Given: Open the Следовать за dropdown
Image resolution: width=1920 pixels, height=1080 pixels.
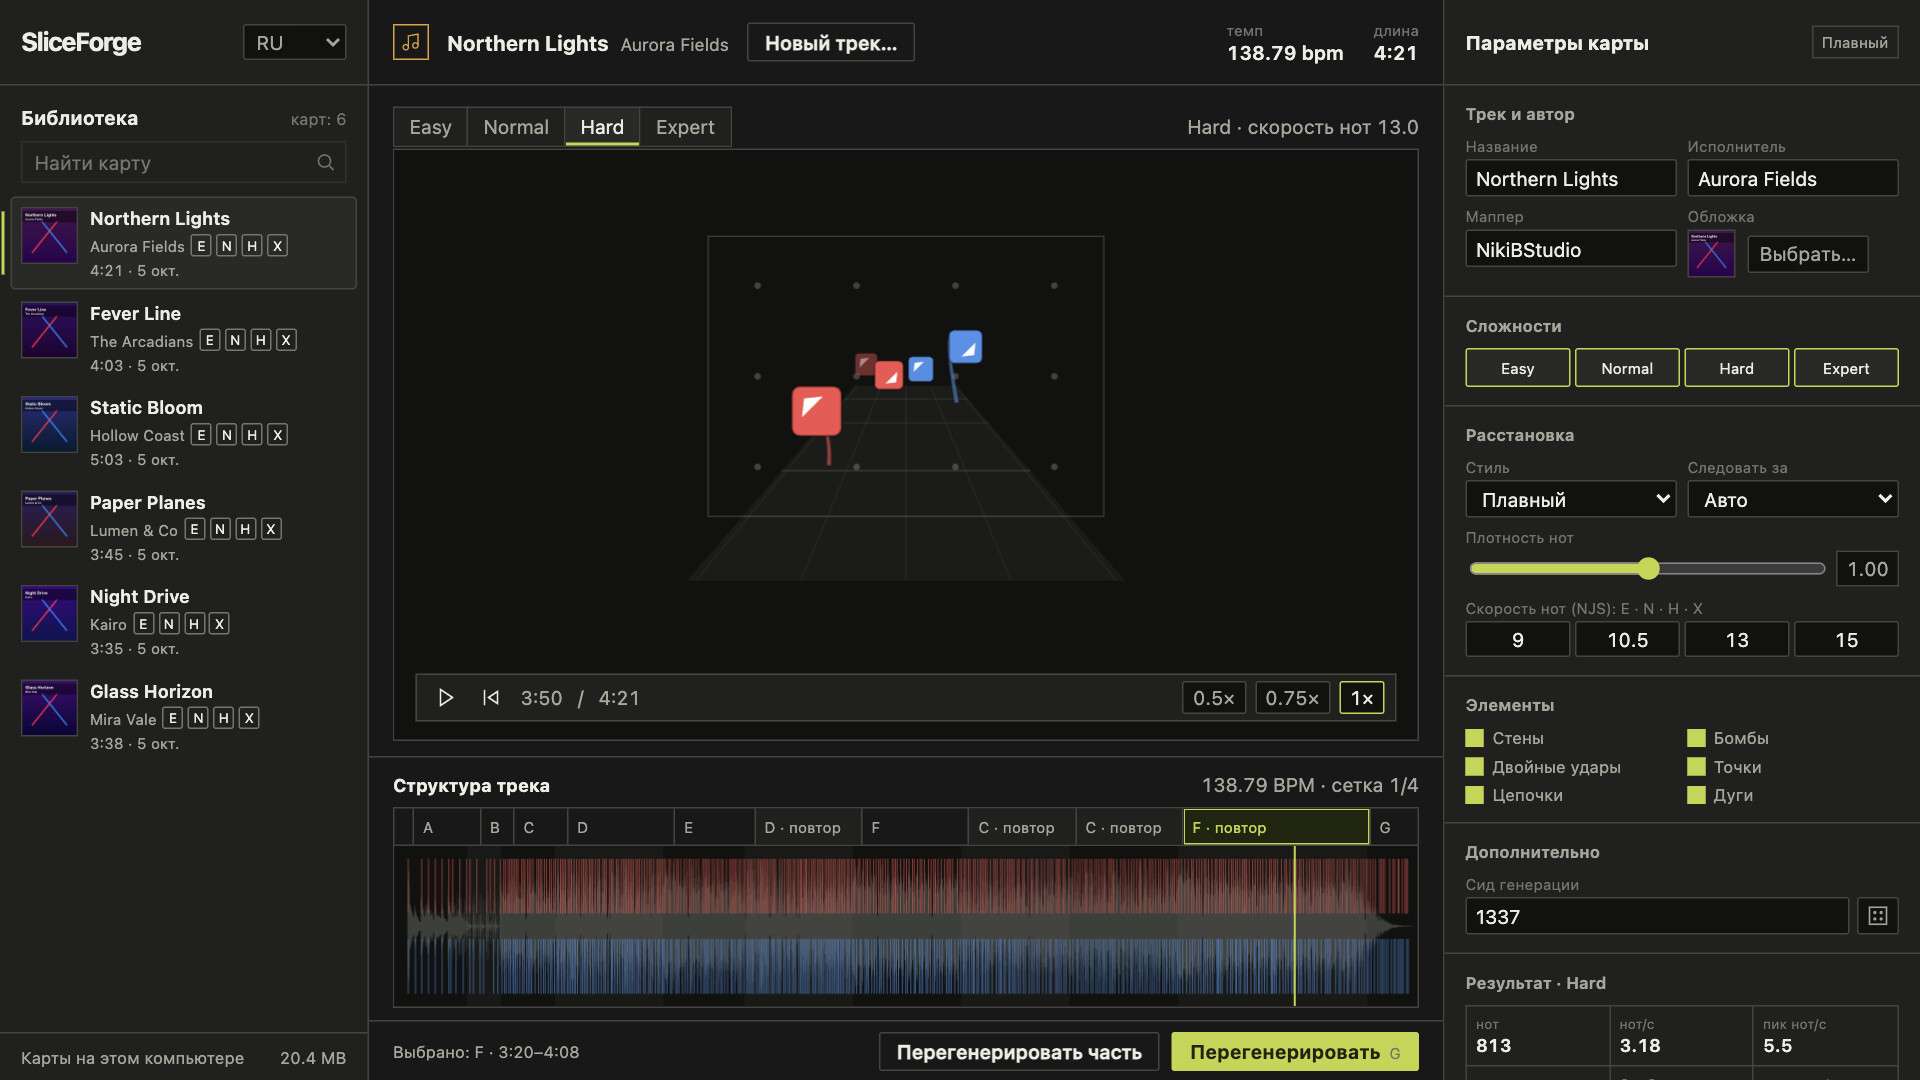Looking at the screenshot, I should pos(1792,499).
